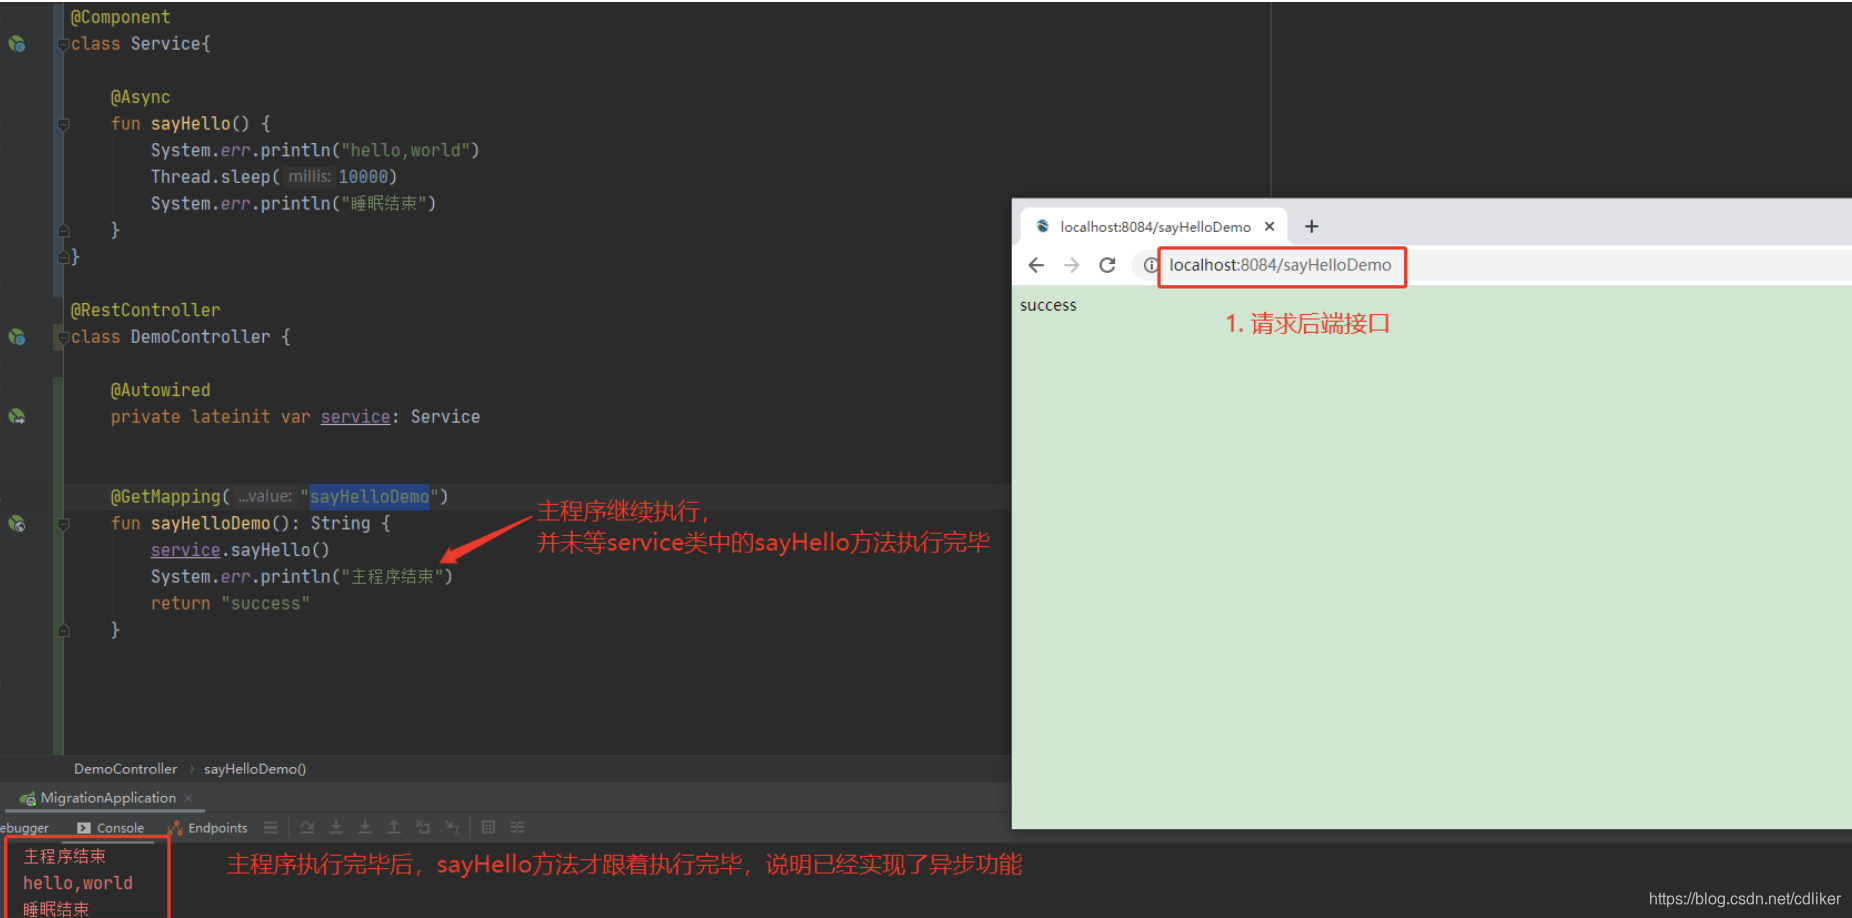Click the @Async annotation

coord(140,97)
